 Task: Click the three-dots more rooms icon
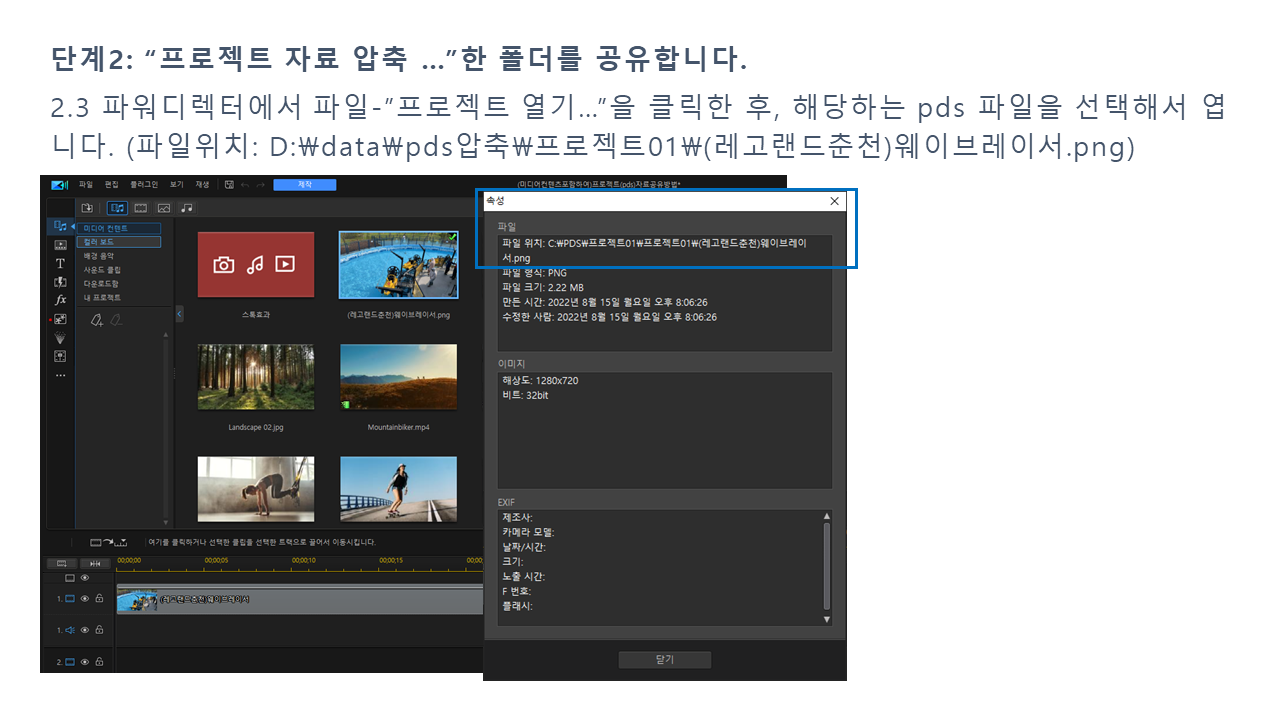tap(60, 375)
